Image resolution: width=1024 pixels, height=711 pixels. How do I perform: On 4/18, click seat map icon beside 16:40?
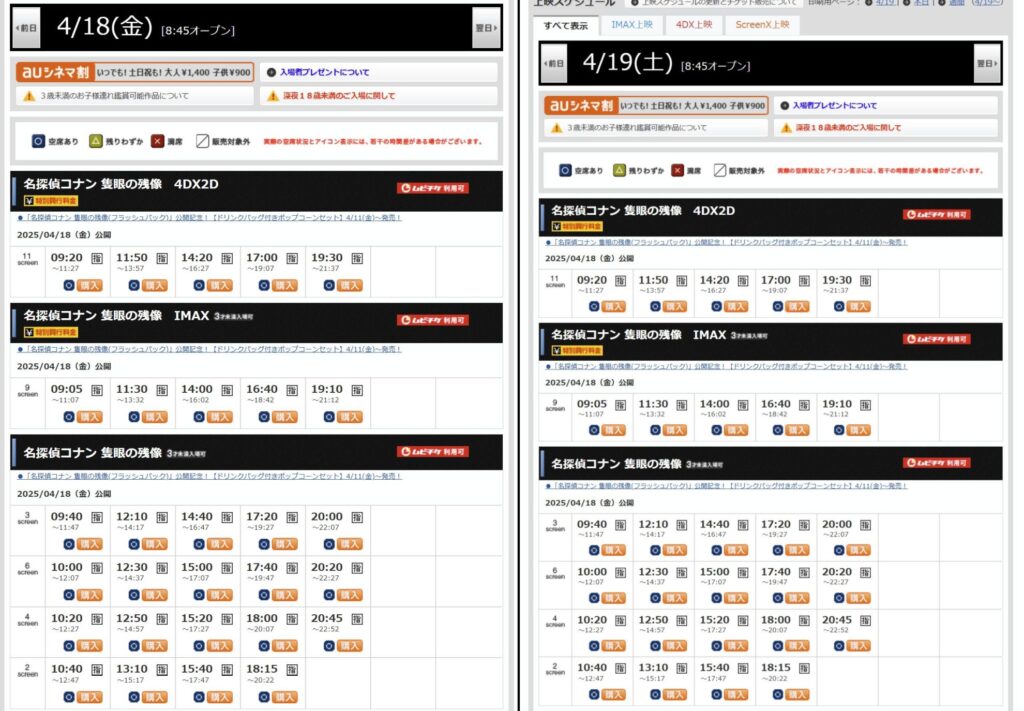tap(292, 390)
